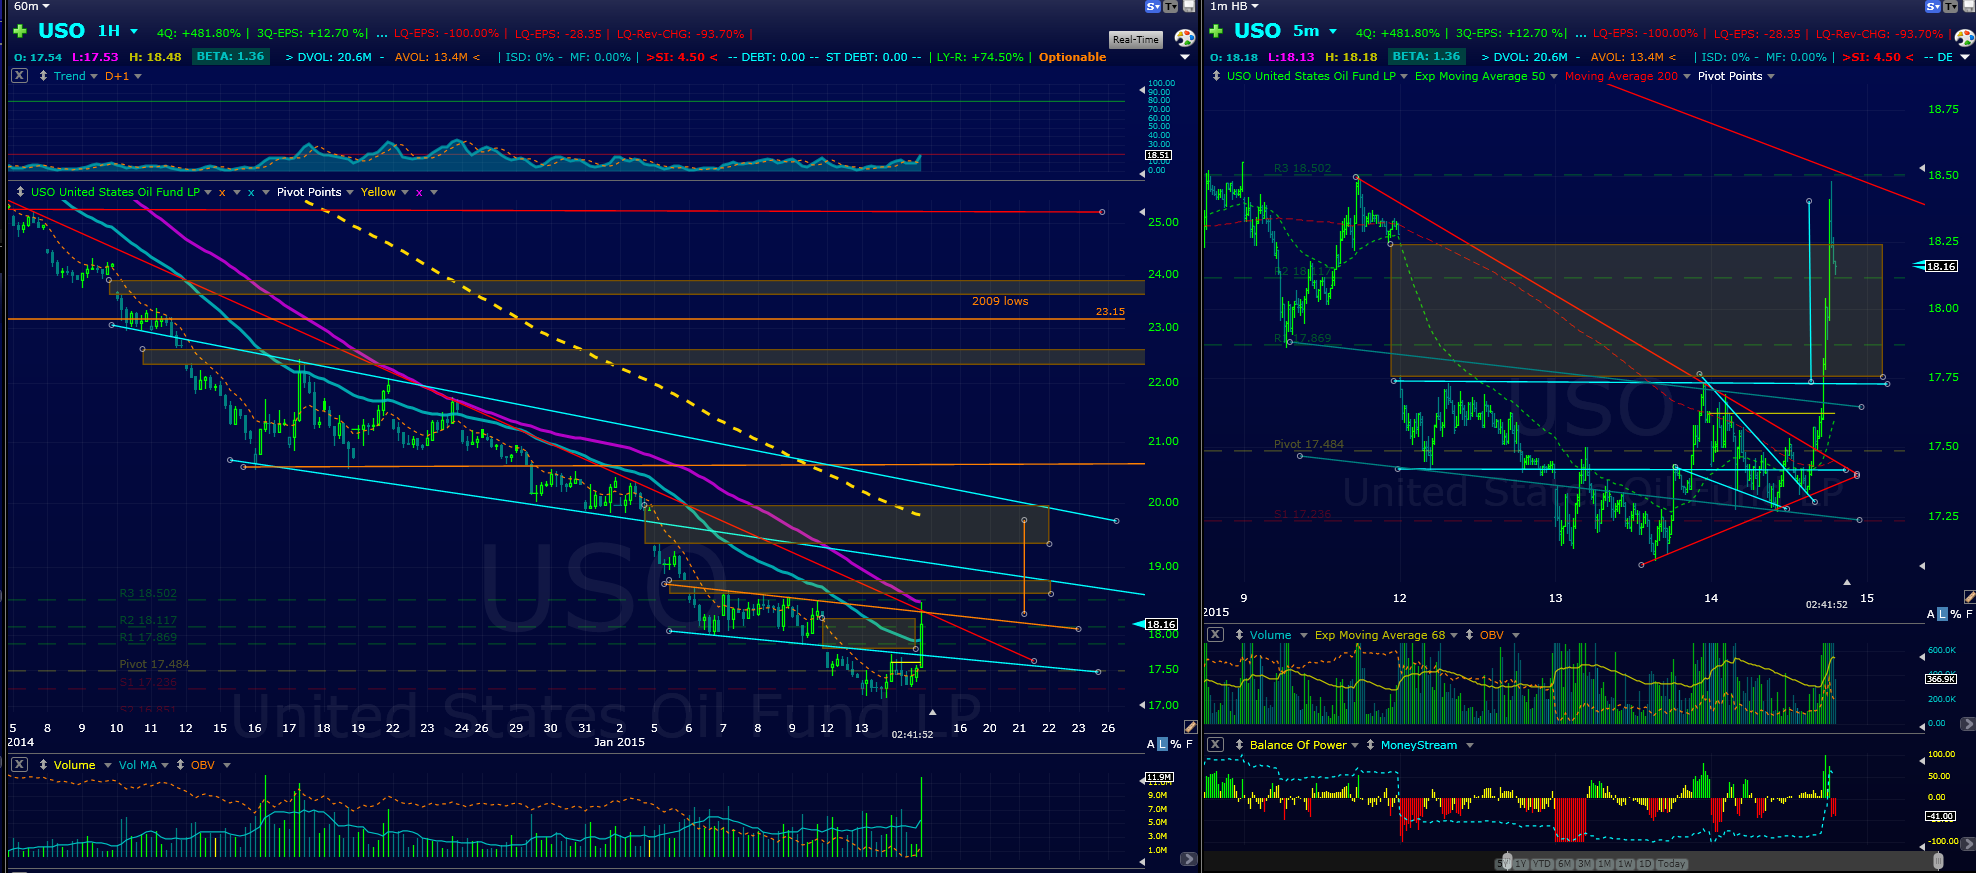The width and height of the screenshot is (1976, 873).
Task: Select the 3M time range
Action: pos(1585,863)
